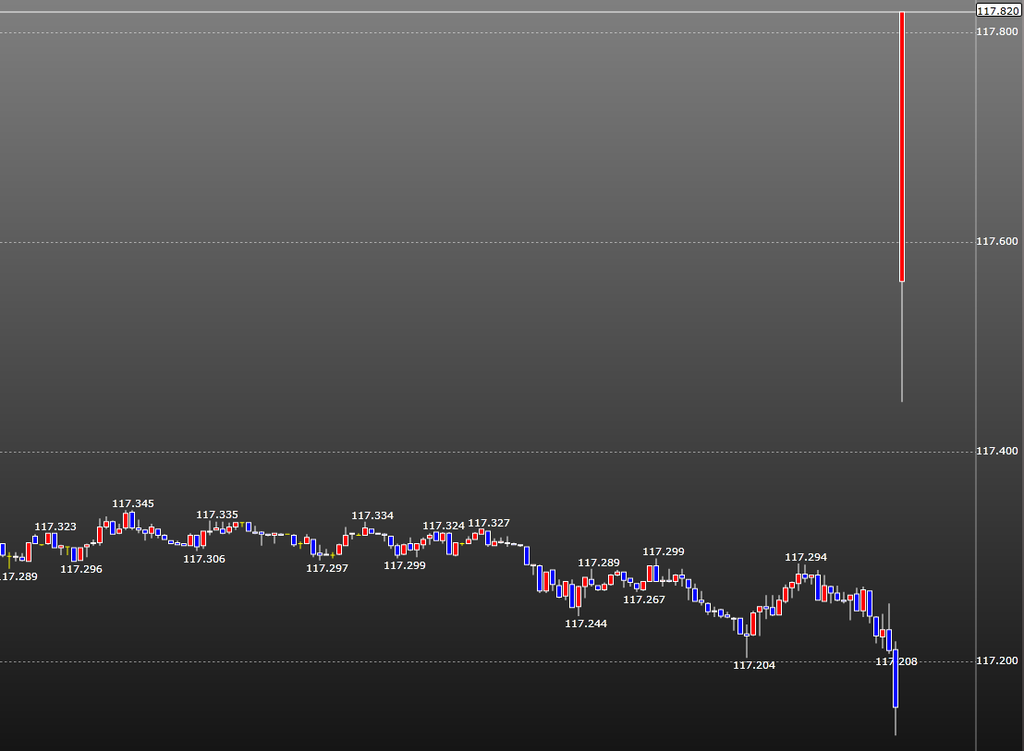
Task: Click the 117.335 high label
Action: click(217, 515)
